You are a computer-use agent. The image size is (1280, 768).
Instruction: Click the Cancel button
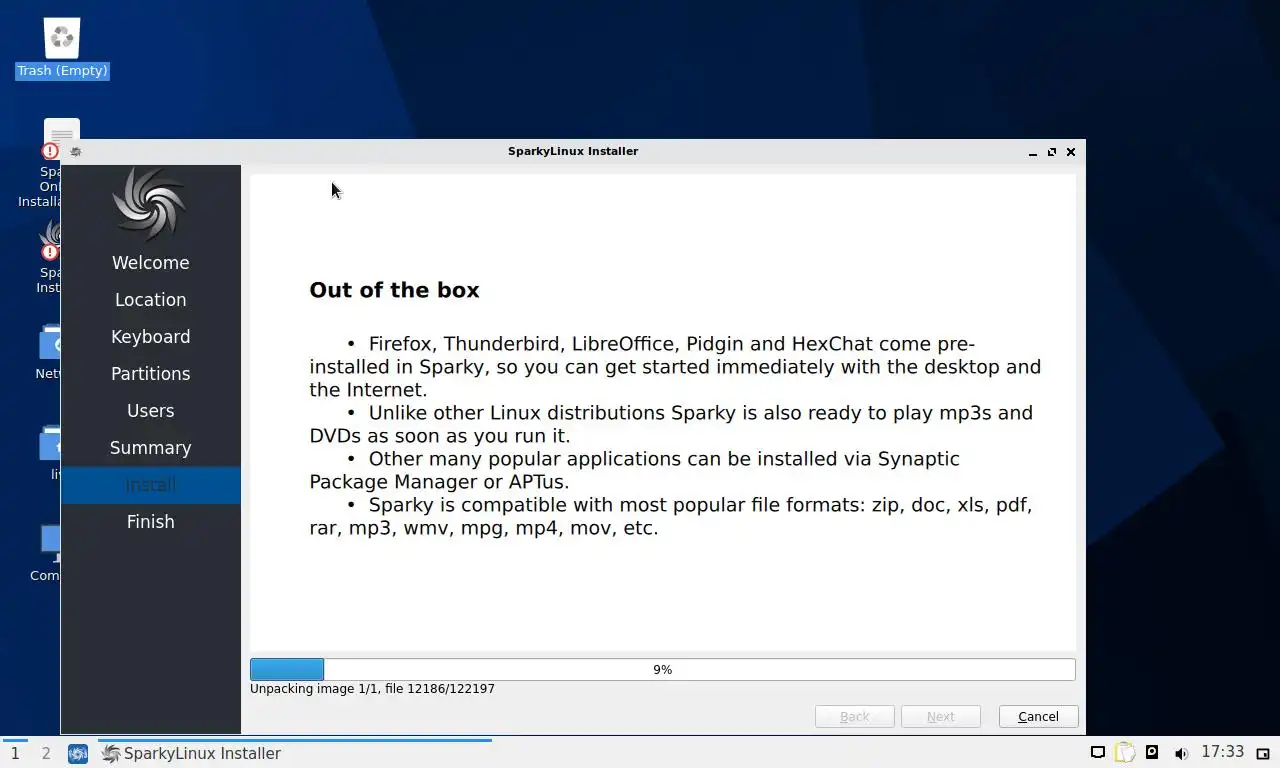[x=1038, y=716]
